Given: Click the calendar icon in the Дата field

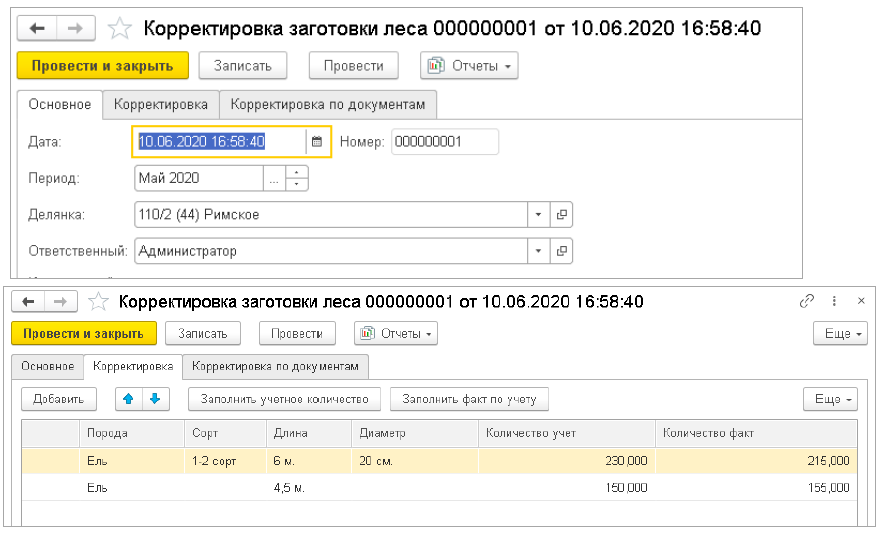Looking at the screenshot, I should tap(317, 142).
